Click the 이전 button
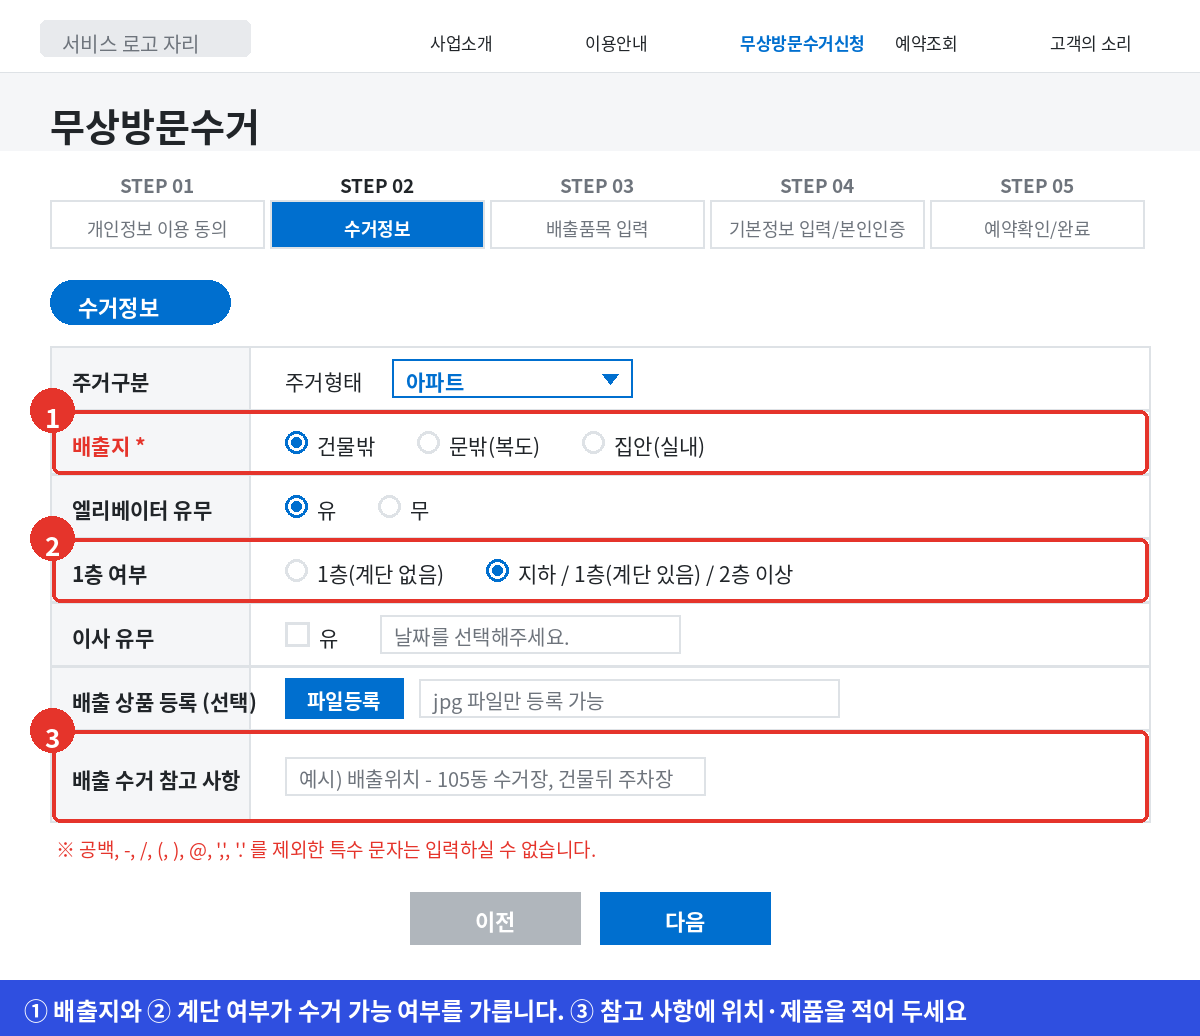1200x1036 pixels. click(x=495, y=919)
